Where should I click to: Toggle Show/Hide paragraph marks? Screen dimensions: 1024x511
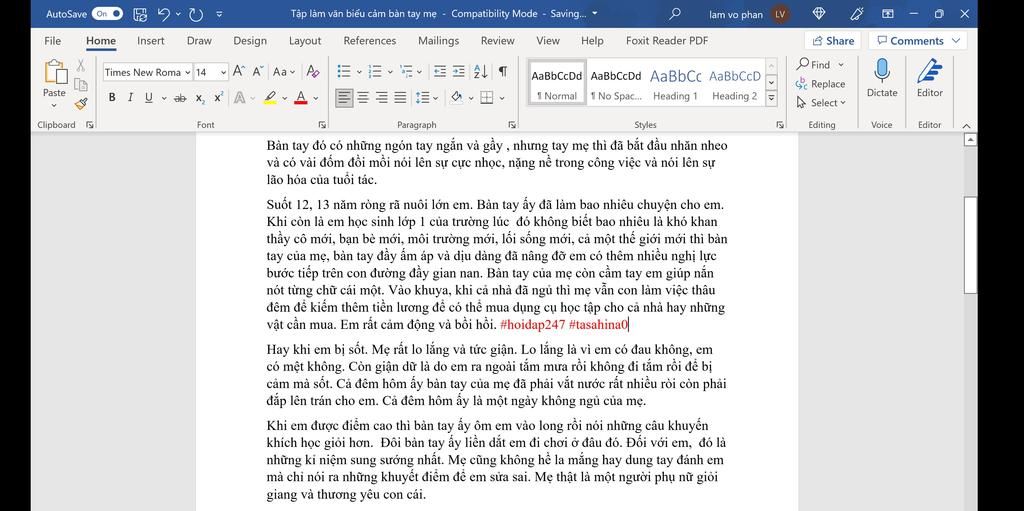point(503,71)
